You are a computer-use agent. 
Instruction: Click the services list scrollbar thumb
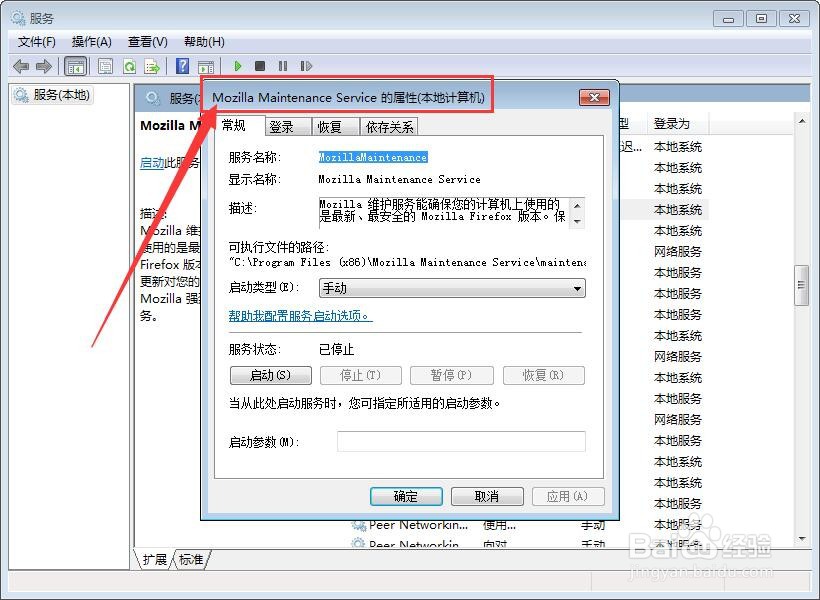[x=801, y=285]
